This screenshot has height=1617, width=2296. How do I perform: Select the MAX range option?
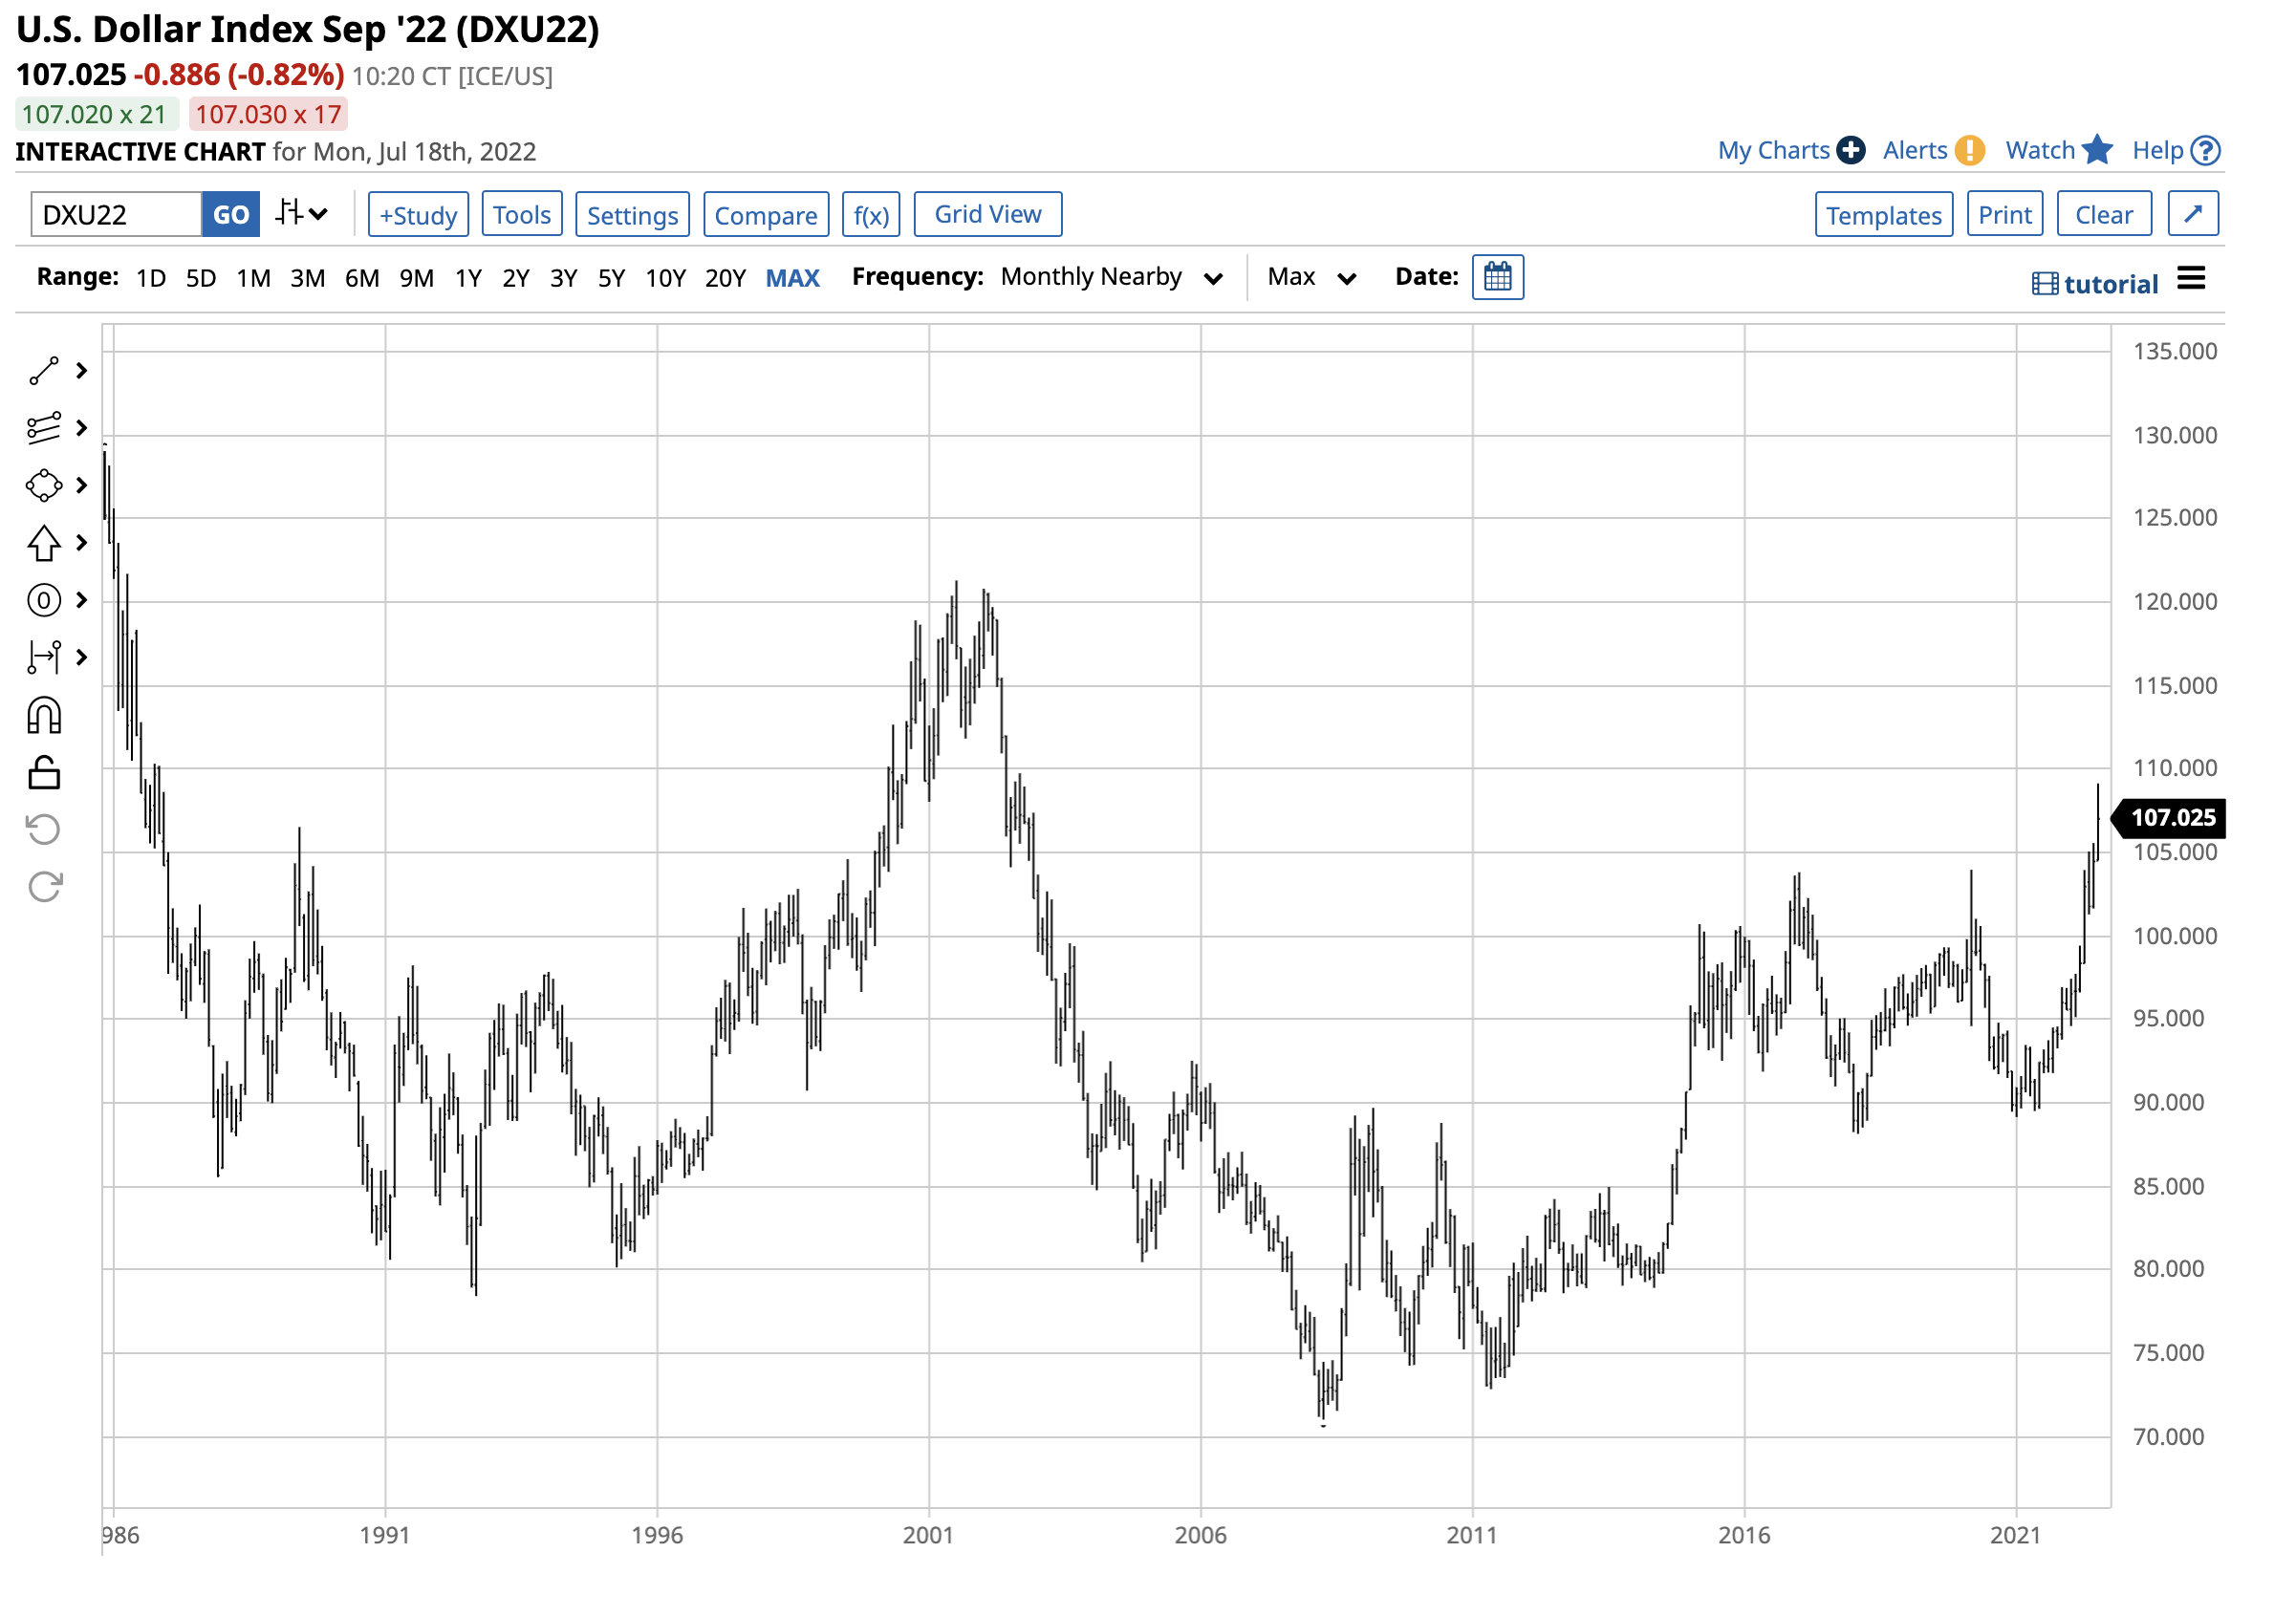coord(792,278)
